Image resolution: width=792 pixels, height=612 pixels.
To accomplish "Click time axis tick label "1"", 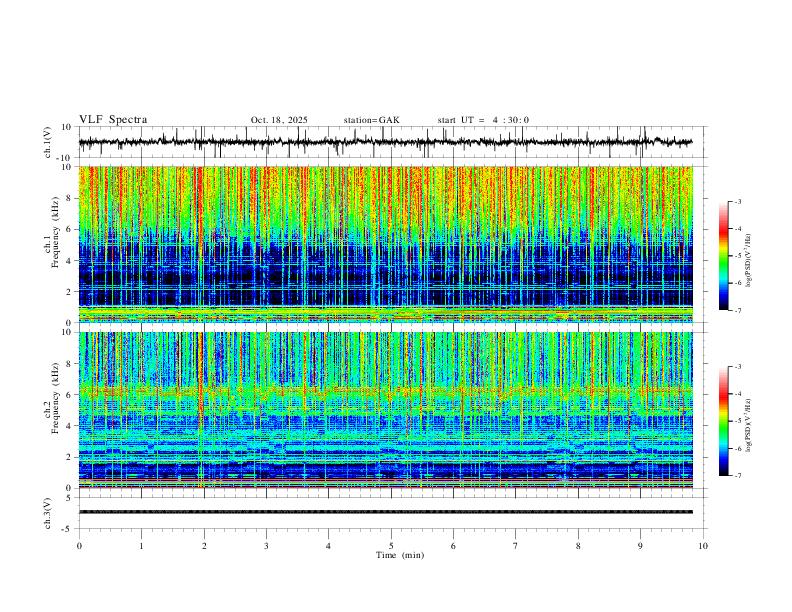I will click(x=141, y=546).
